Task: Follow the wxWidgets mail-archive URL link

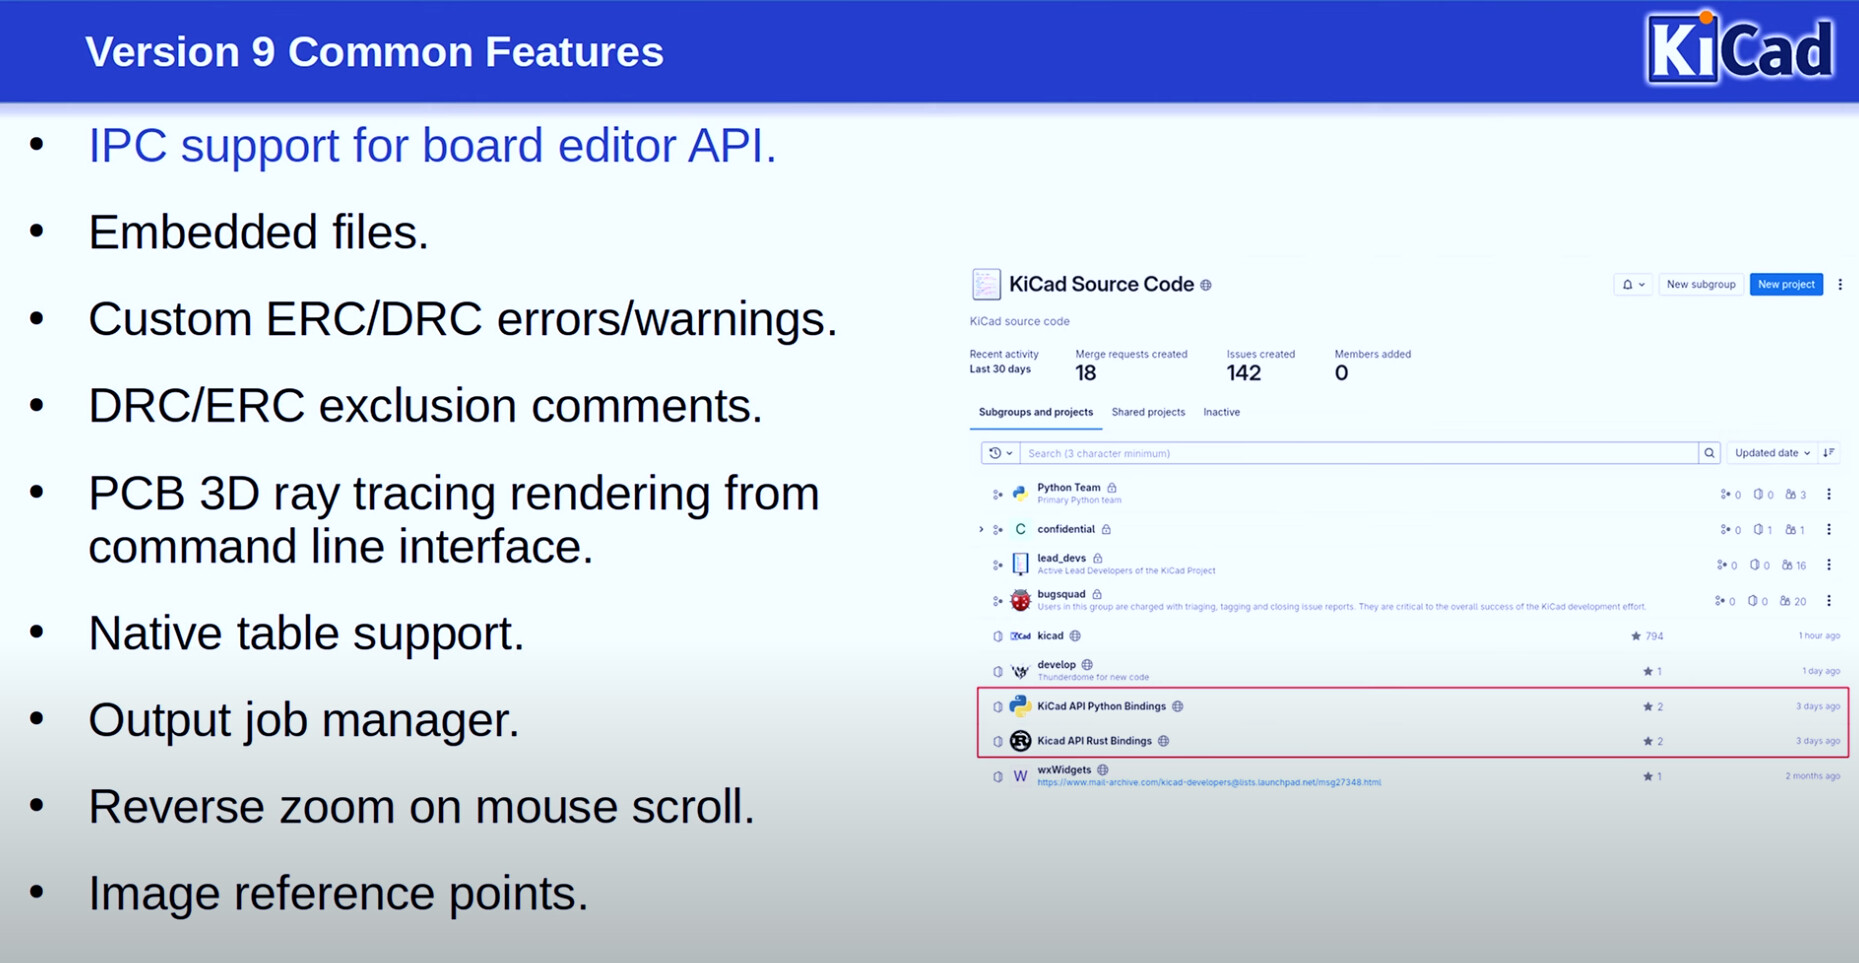Action: click(1209, 783)
